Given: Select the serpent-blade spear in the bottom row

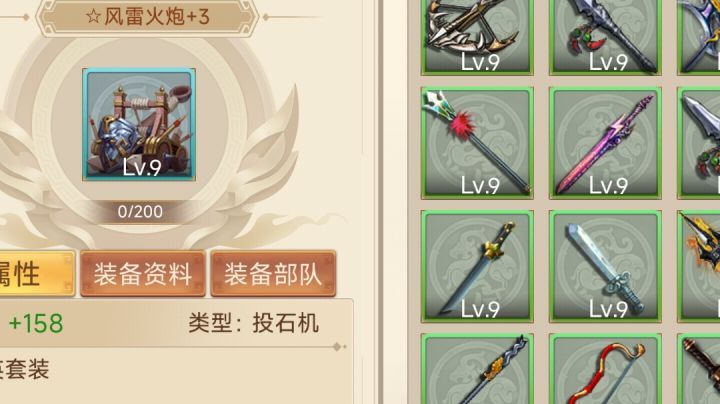Looking at the screenshot, I should (477, 369).
